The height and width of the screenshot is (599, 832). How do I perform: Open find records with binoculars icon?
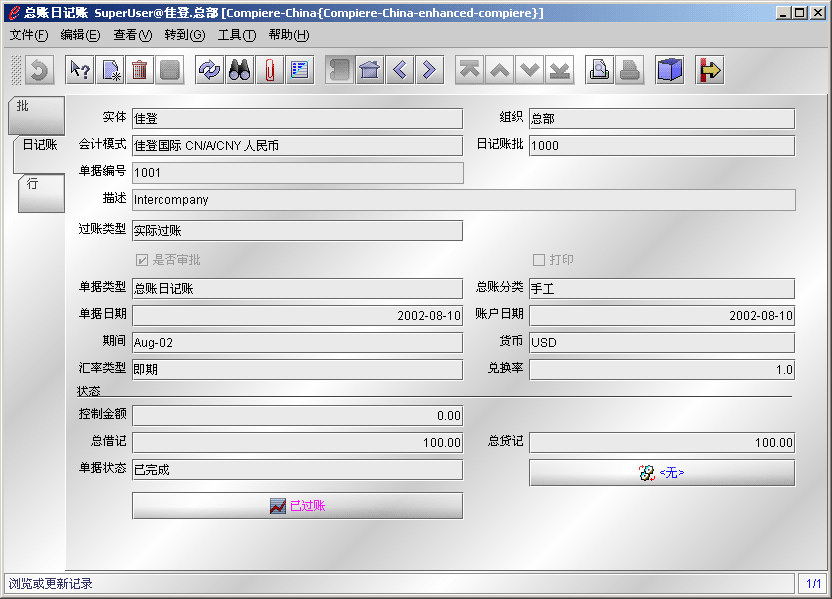[240, 70]
